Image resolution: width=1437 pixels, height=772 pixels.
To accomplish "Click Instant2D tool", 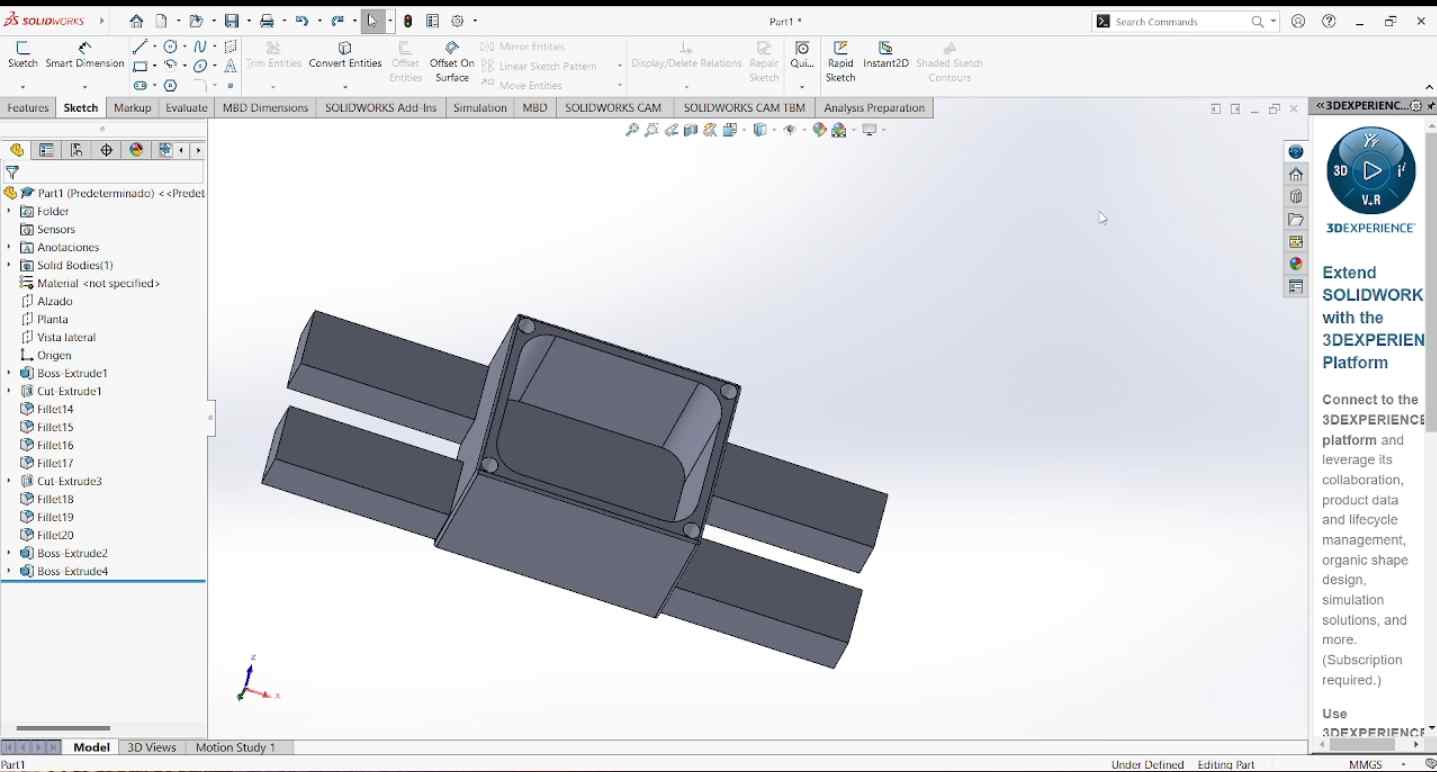I will pyautogui.click(x=886, y=55).
